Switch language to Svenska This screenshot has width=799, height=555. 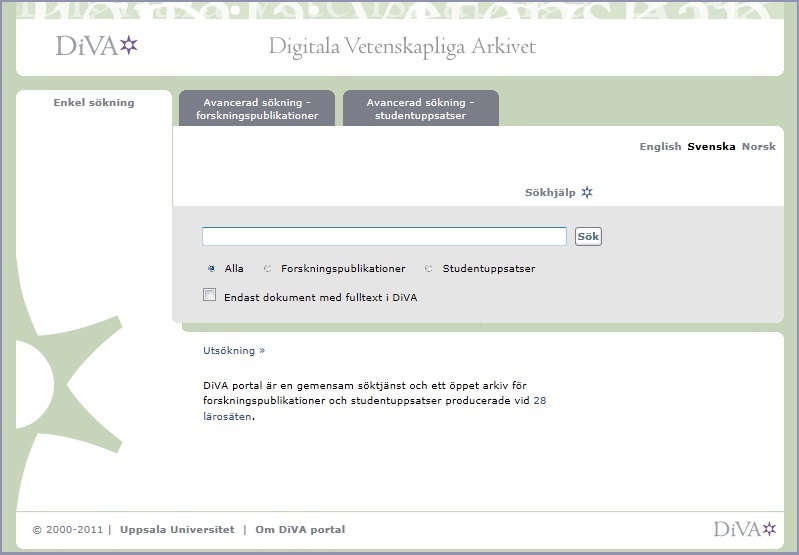[x=711, y=147]
